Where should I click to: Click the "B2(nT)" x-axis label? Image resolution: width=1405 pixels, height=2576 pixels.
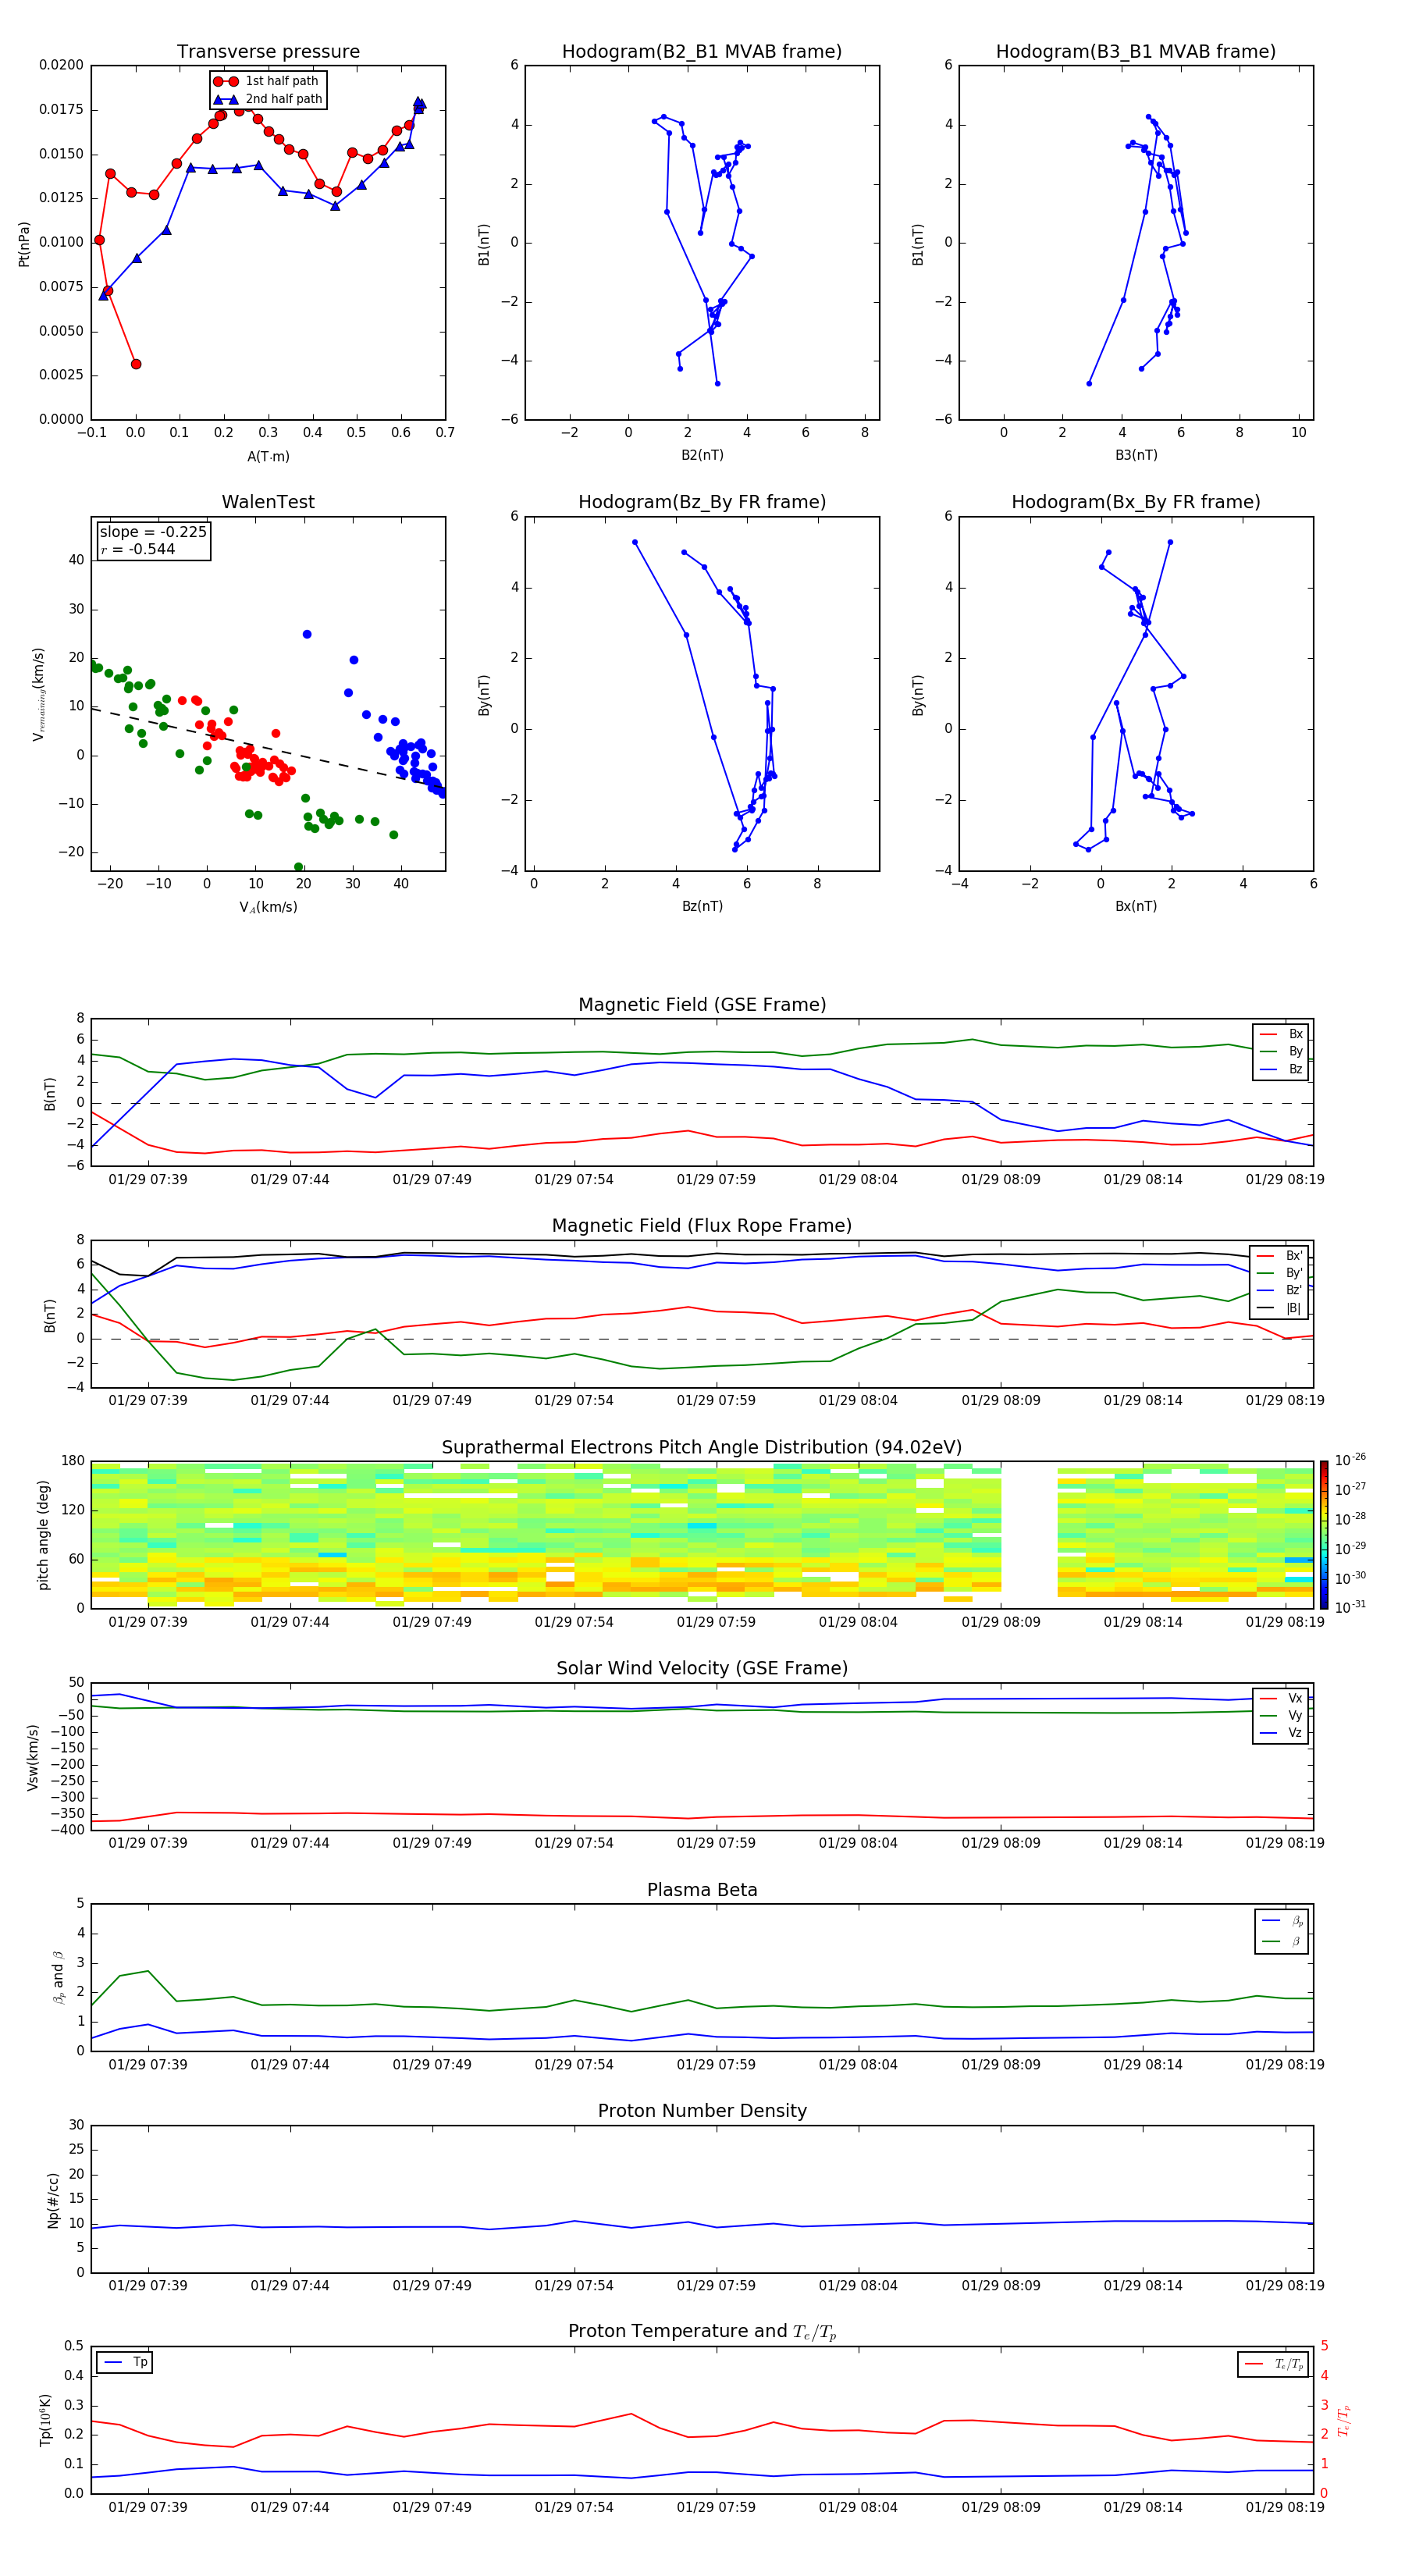702,455
